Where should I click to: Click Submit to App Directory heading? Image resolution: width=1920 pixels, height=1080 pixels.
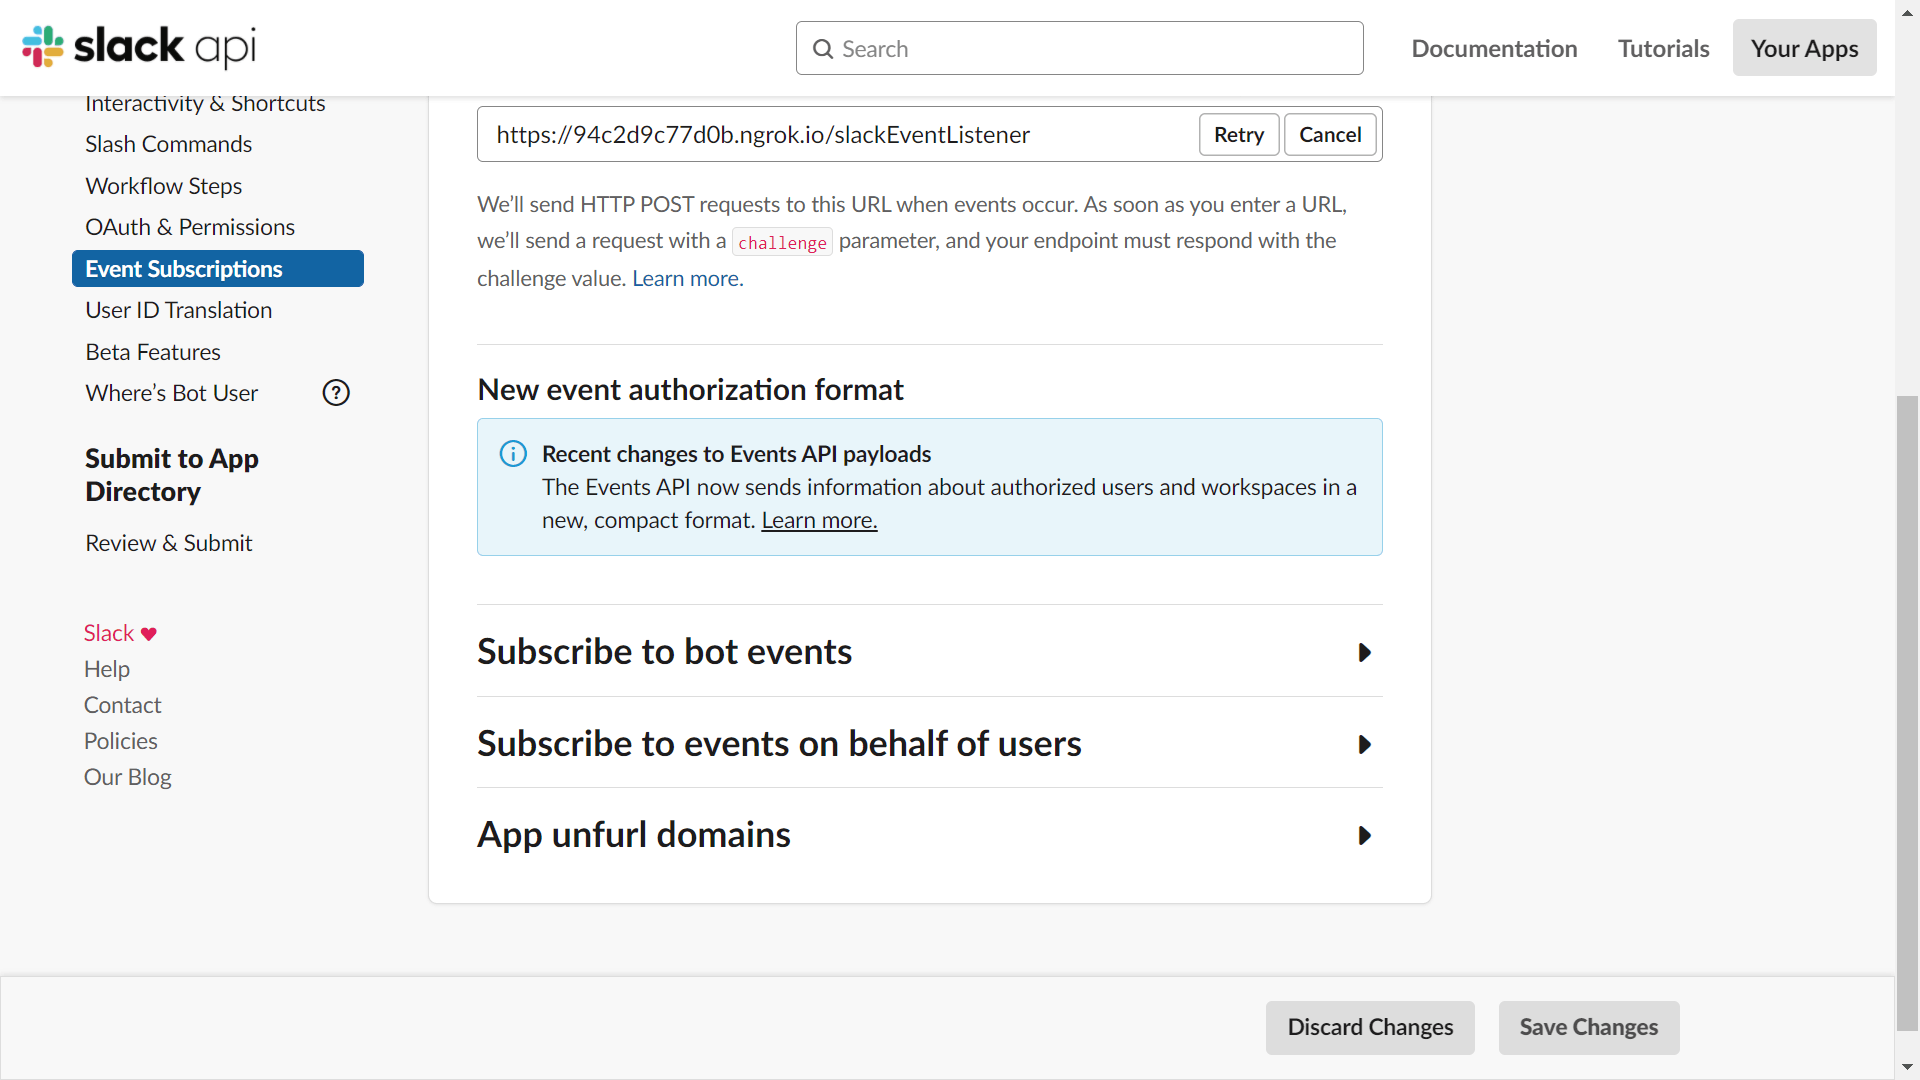pos(172,475)
